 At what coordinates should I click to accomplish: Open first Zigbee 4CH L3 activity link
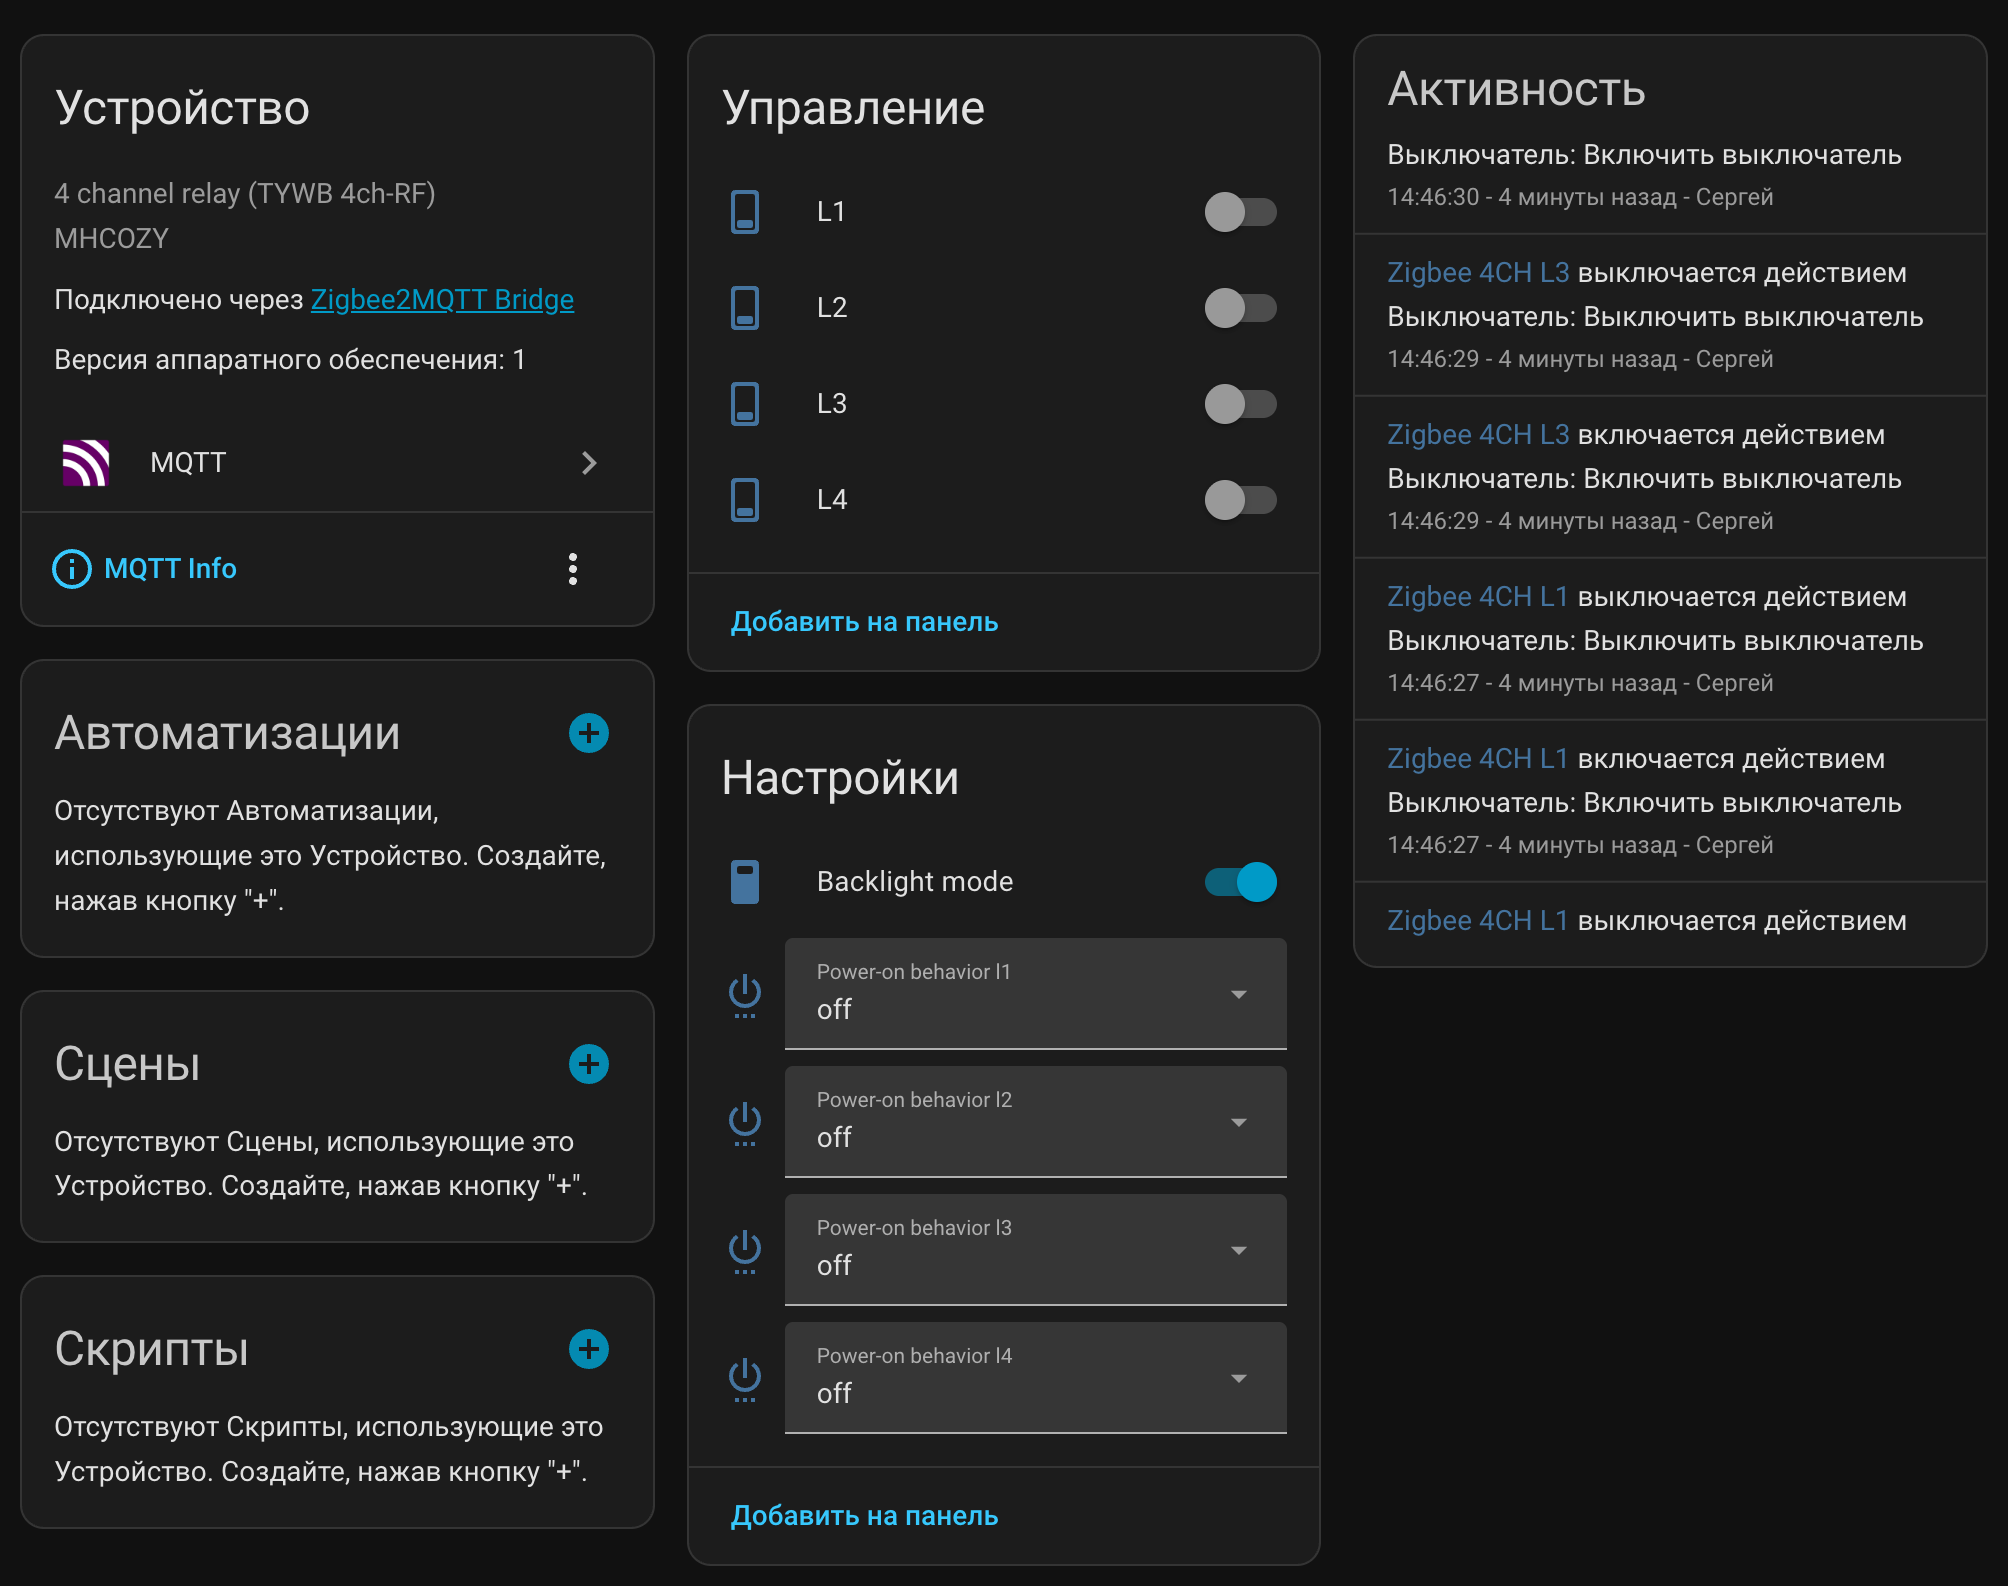click(x=1478, y=273)
